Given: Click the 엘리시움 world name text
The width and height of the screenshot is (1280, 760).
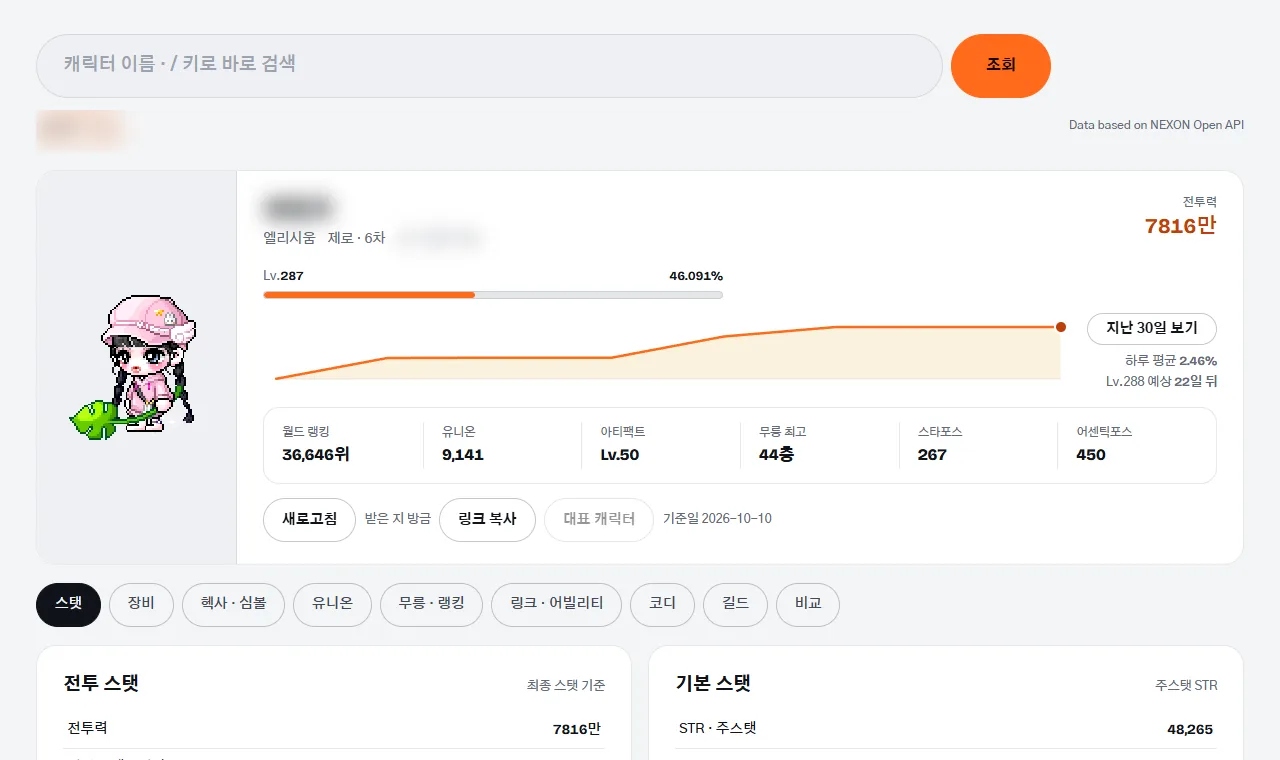Looking at the screenshot, I should [x=289, y=238].
